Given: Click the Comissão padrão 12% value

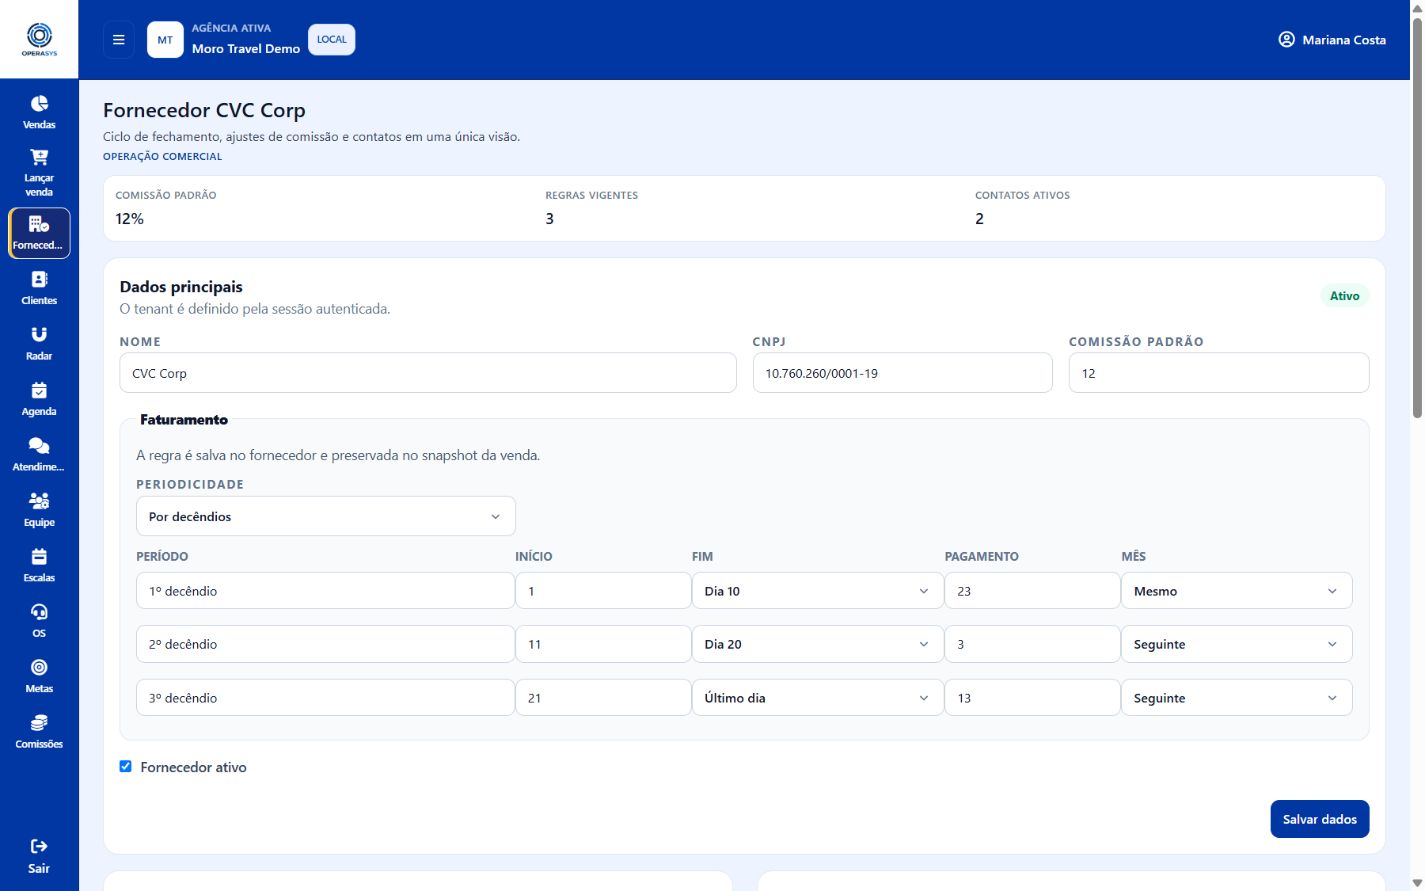Looking at the screenshot, I should [x=130, y=219].
